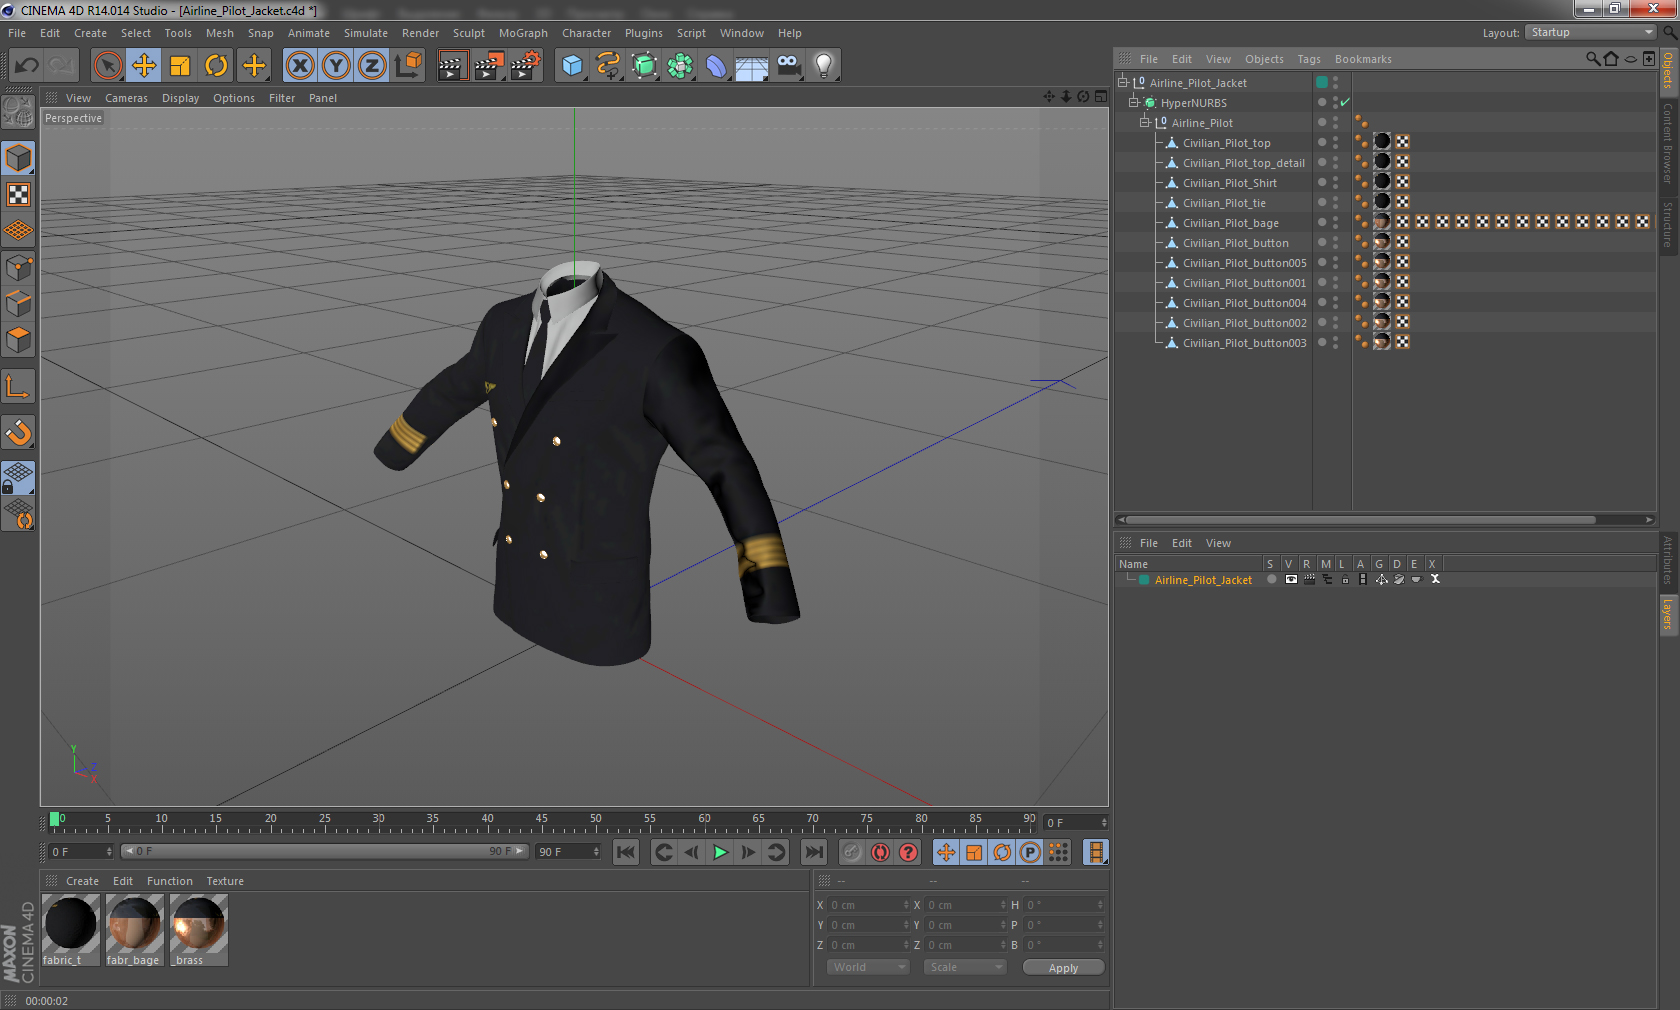
Task: Select Civilian_Pilot_tie object
Action: coord(1224,203)
